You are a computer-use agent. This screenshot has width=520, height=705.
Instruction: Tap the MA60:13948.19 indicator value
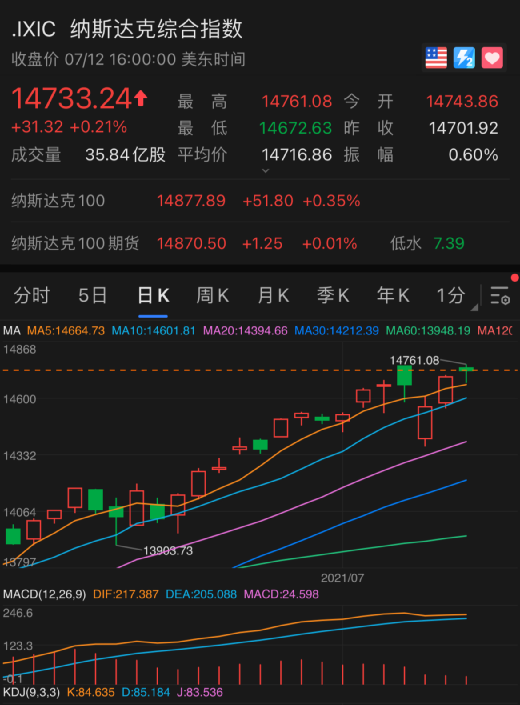tap(428, 331)
